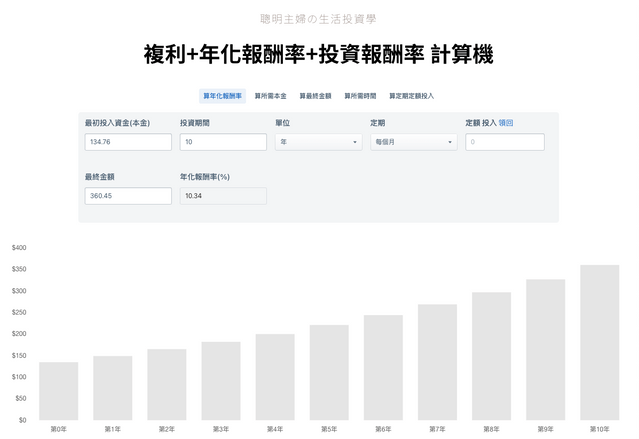
Task: Click the 投資期間 input field
Action: tap(223, 142)
